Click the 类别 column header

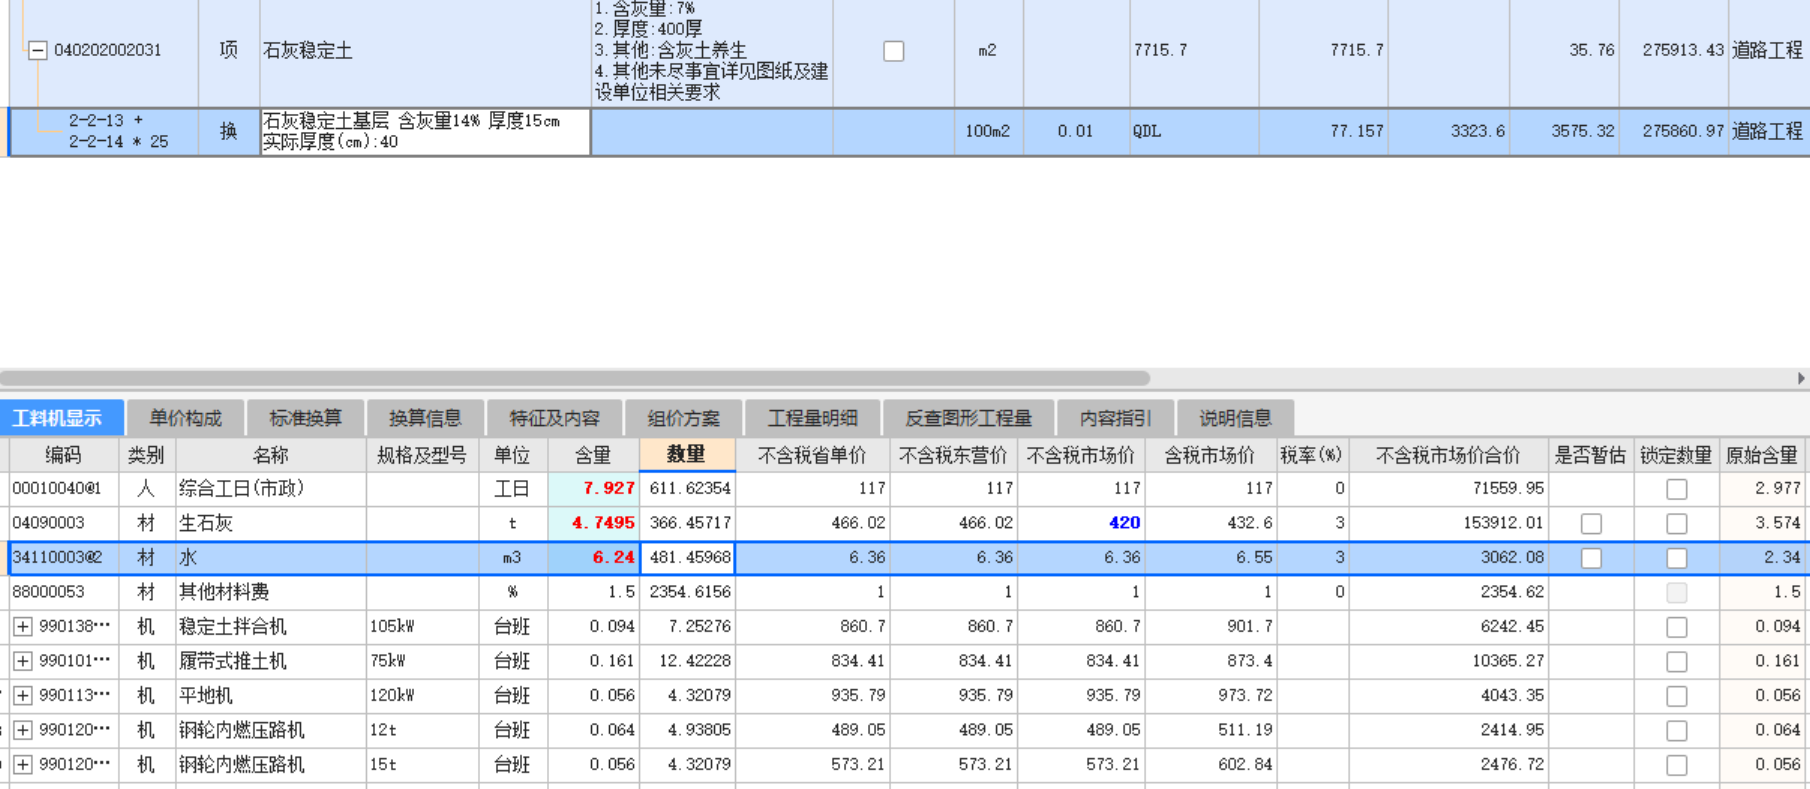[147, 455]
